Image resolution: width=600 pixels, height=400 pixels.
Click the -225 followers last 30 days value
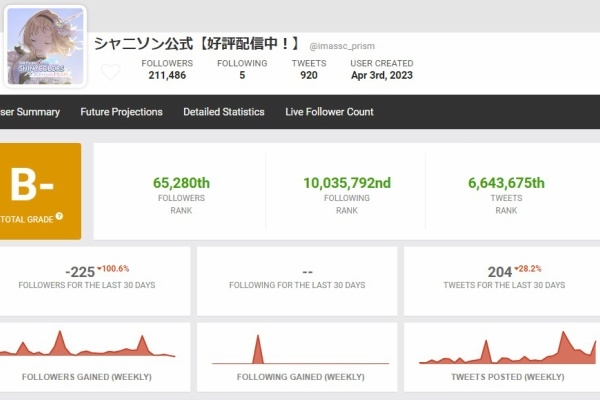pyautogui.click(x=80, y=272)
